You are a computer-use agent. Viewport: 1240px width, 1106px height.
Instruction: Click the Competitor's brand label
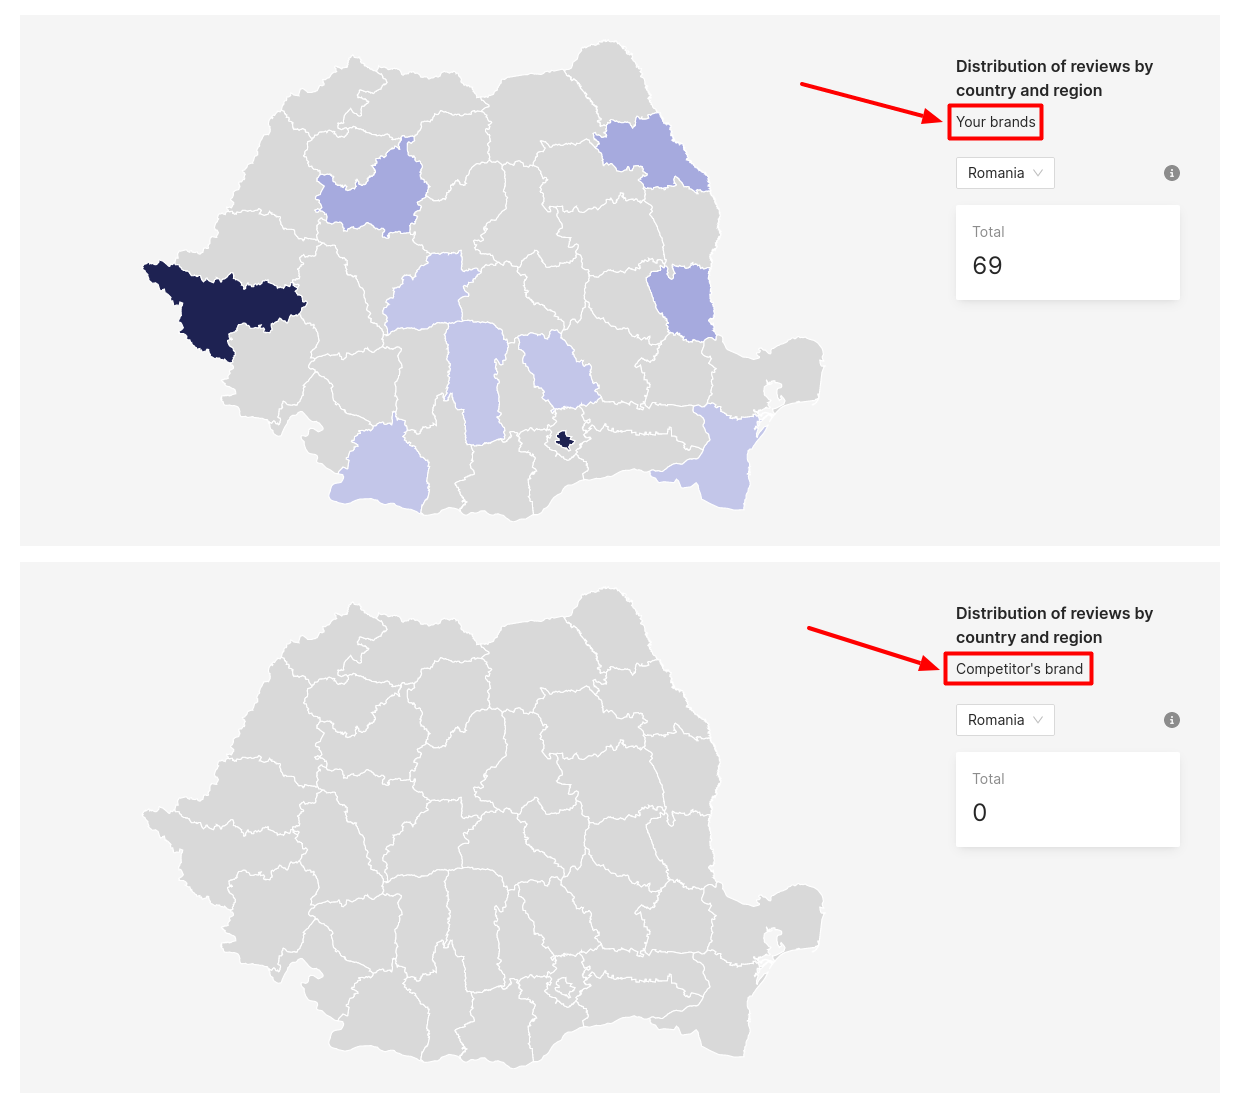point(1019,669)
